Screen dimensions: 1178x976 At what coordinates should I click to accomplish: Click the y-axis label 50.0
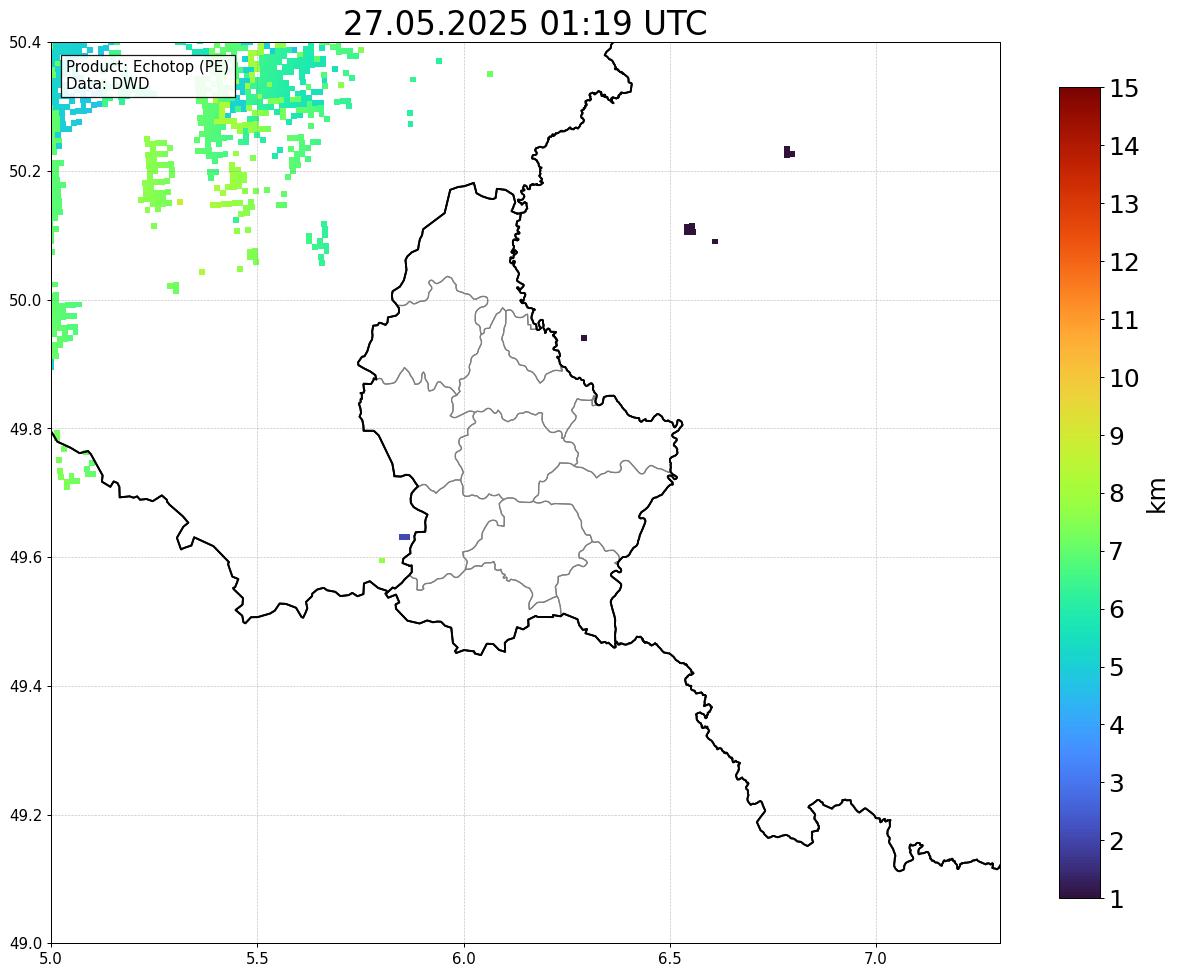coord(24,301)
